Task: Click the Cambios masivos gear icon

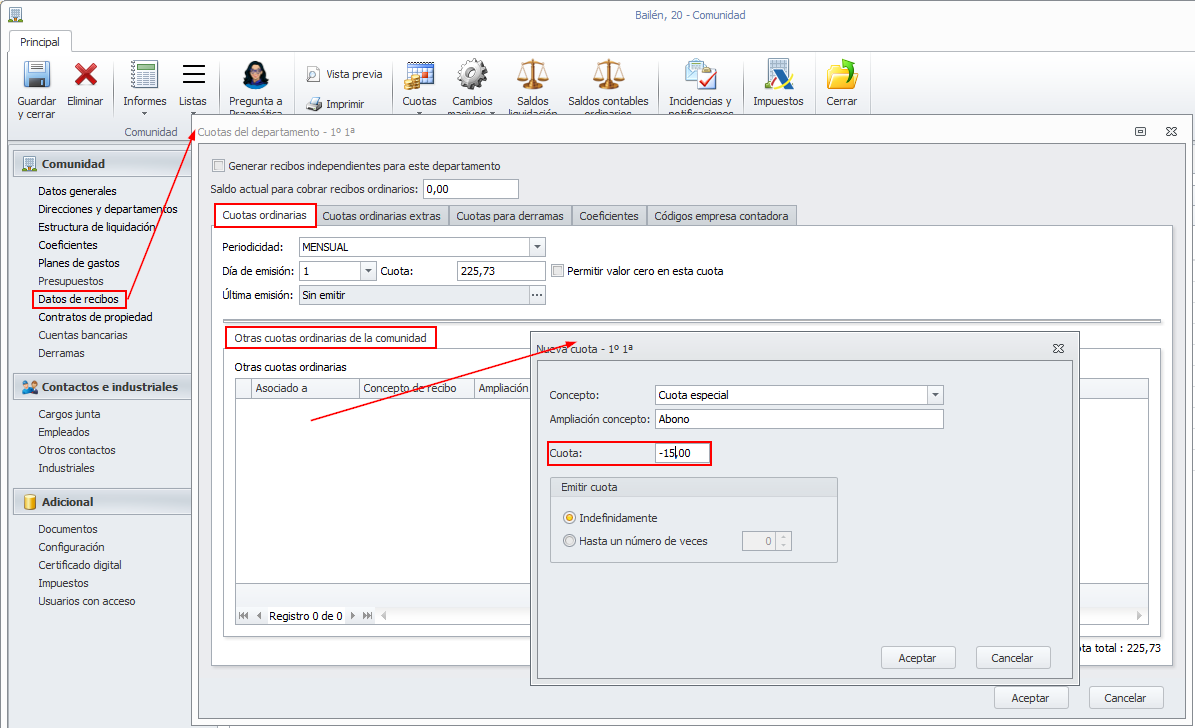Action: coord(472,75)
